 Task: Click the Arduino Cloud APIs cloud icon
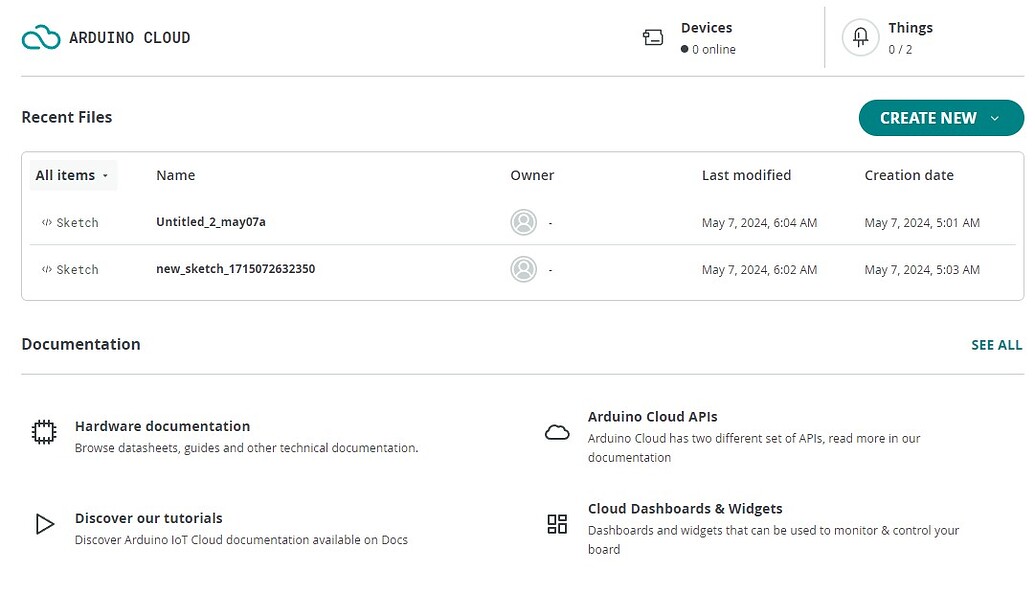[x=557, y=432]
